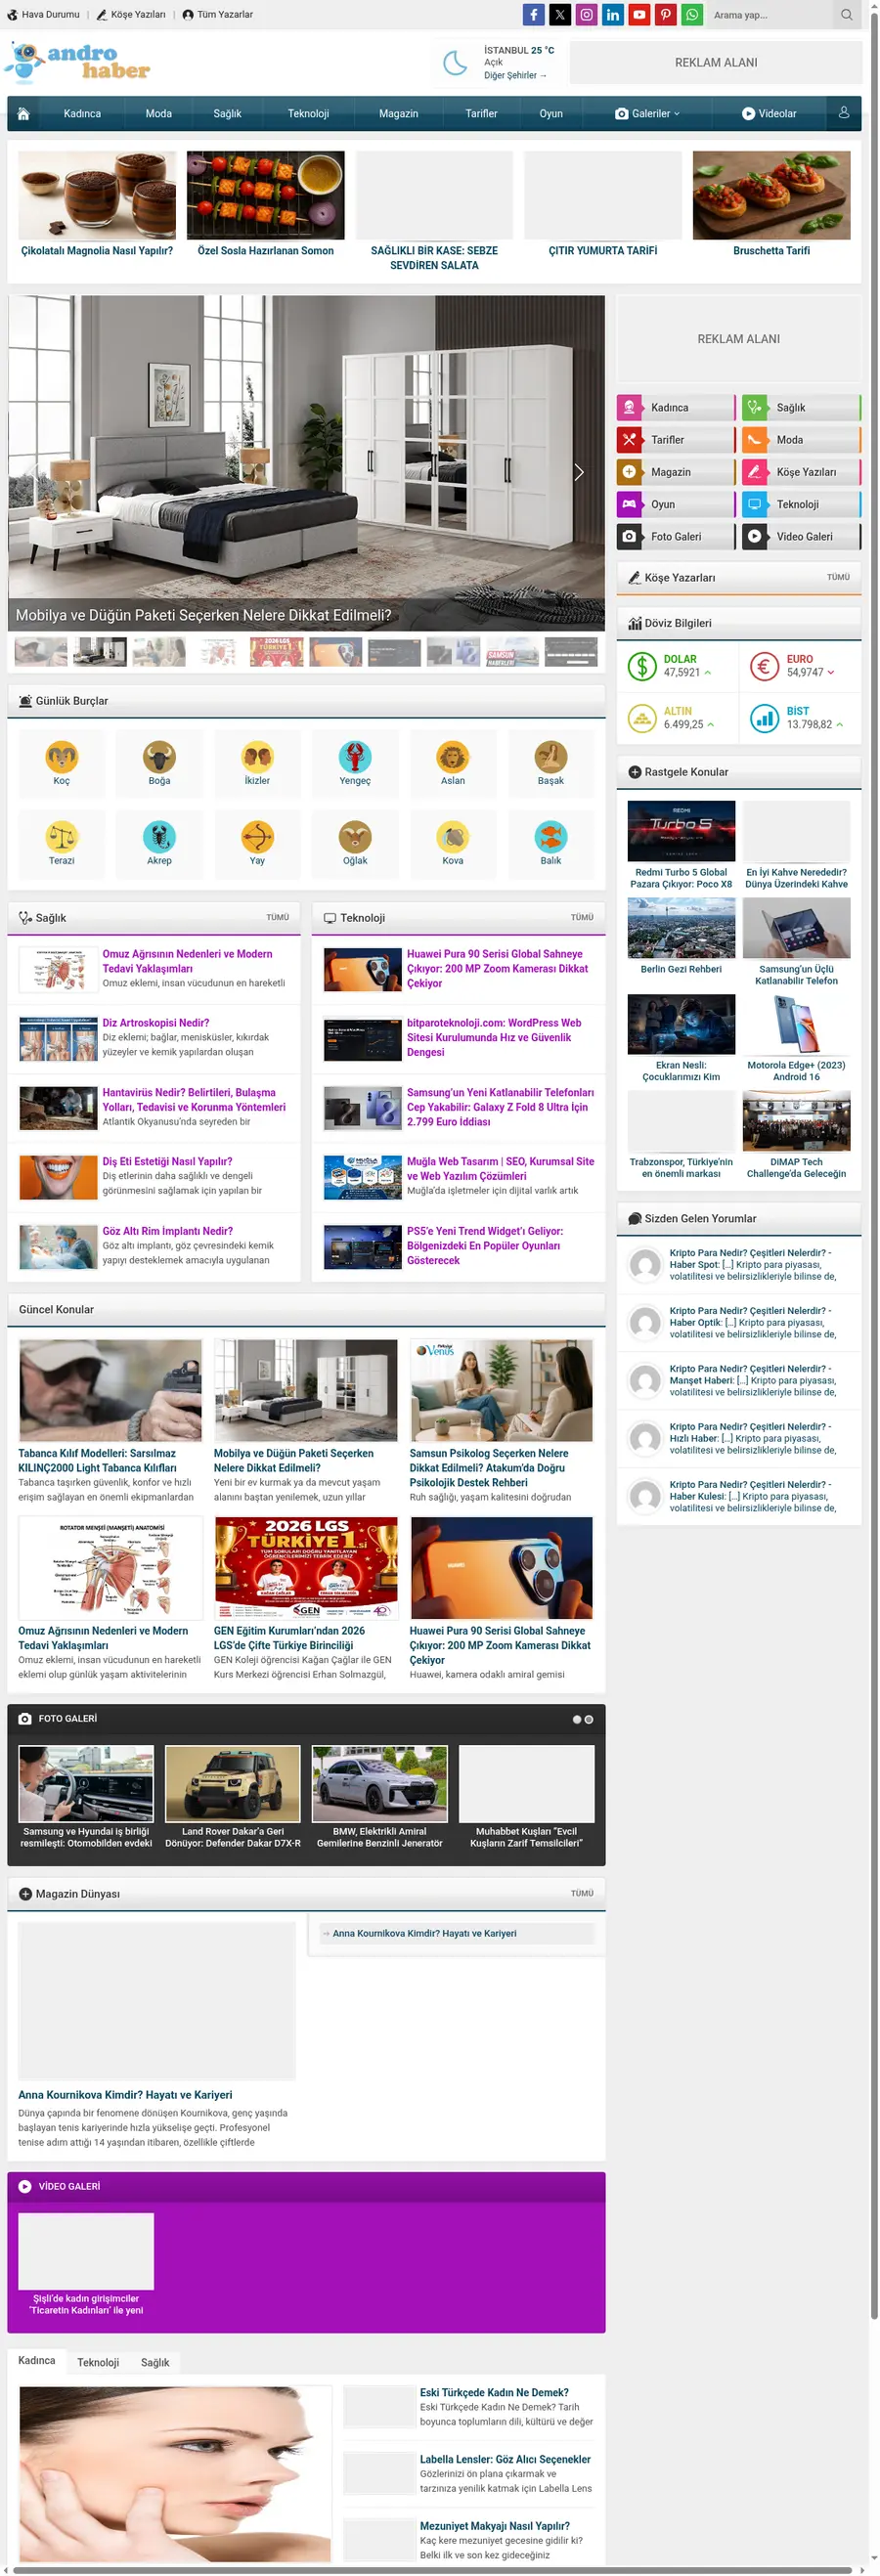Click the Diğer Şehirler weather link
This screenshot has height=2576, width=880.
[x=515, y=76]
